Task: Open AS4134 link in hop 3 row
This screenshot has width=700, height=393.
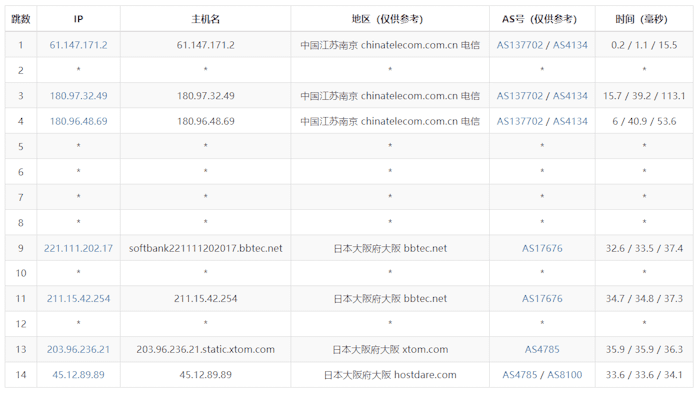Action: point(570,96)
